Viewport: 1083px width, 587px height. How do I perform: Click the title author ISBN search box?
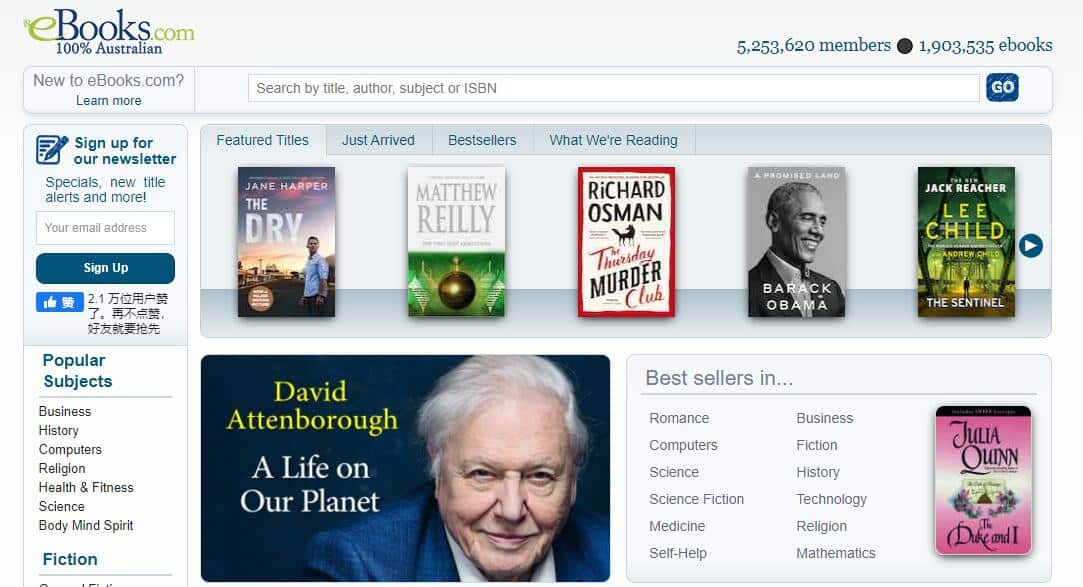613,88
